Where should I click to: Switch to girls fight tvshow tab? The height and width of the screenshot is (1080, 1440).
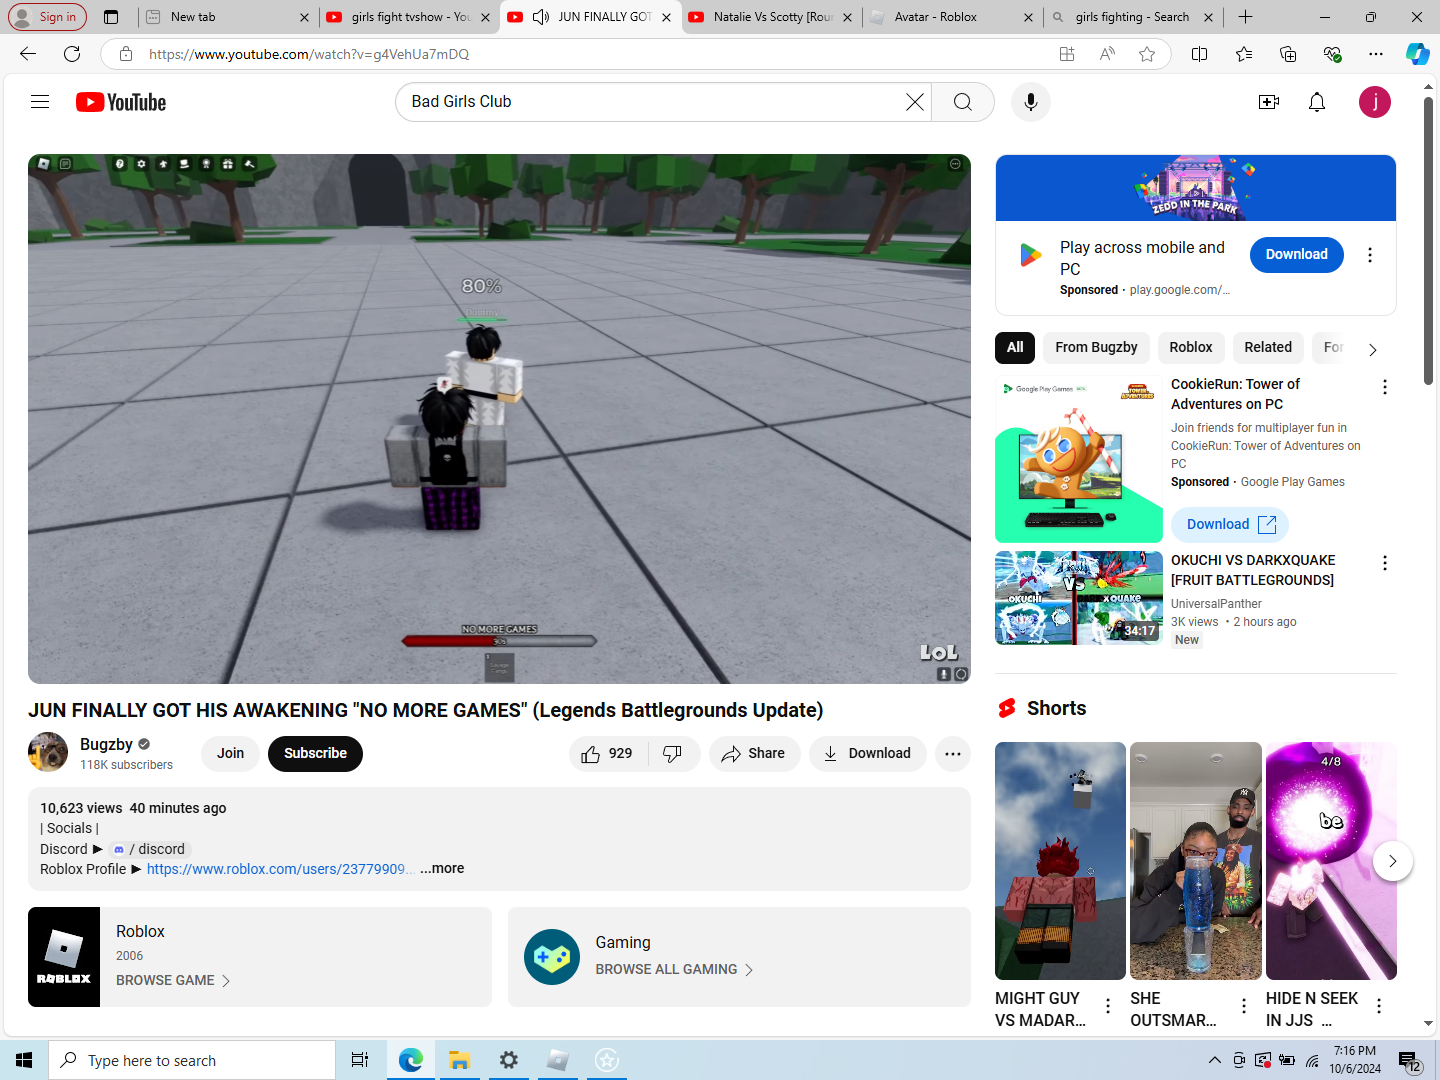[409, 17]
